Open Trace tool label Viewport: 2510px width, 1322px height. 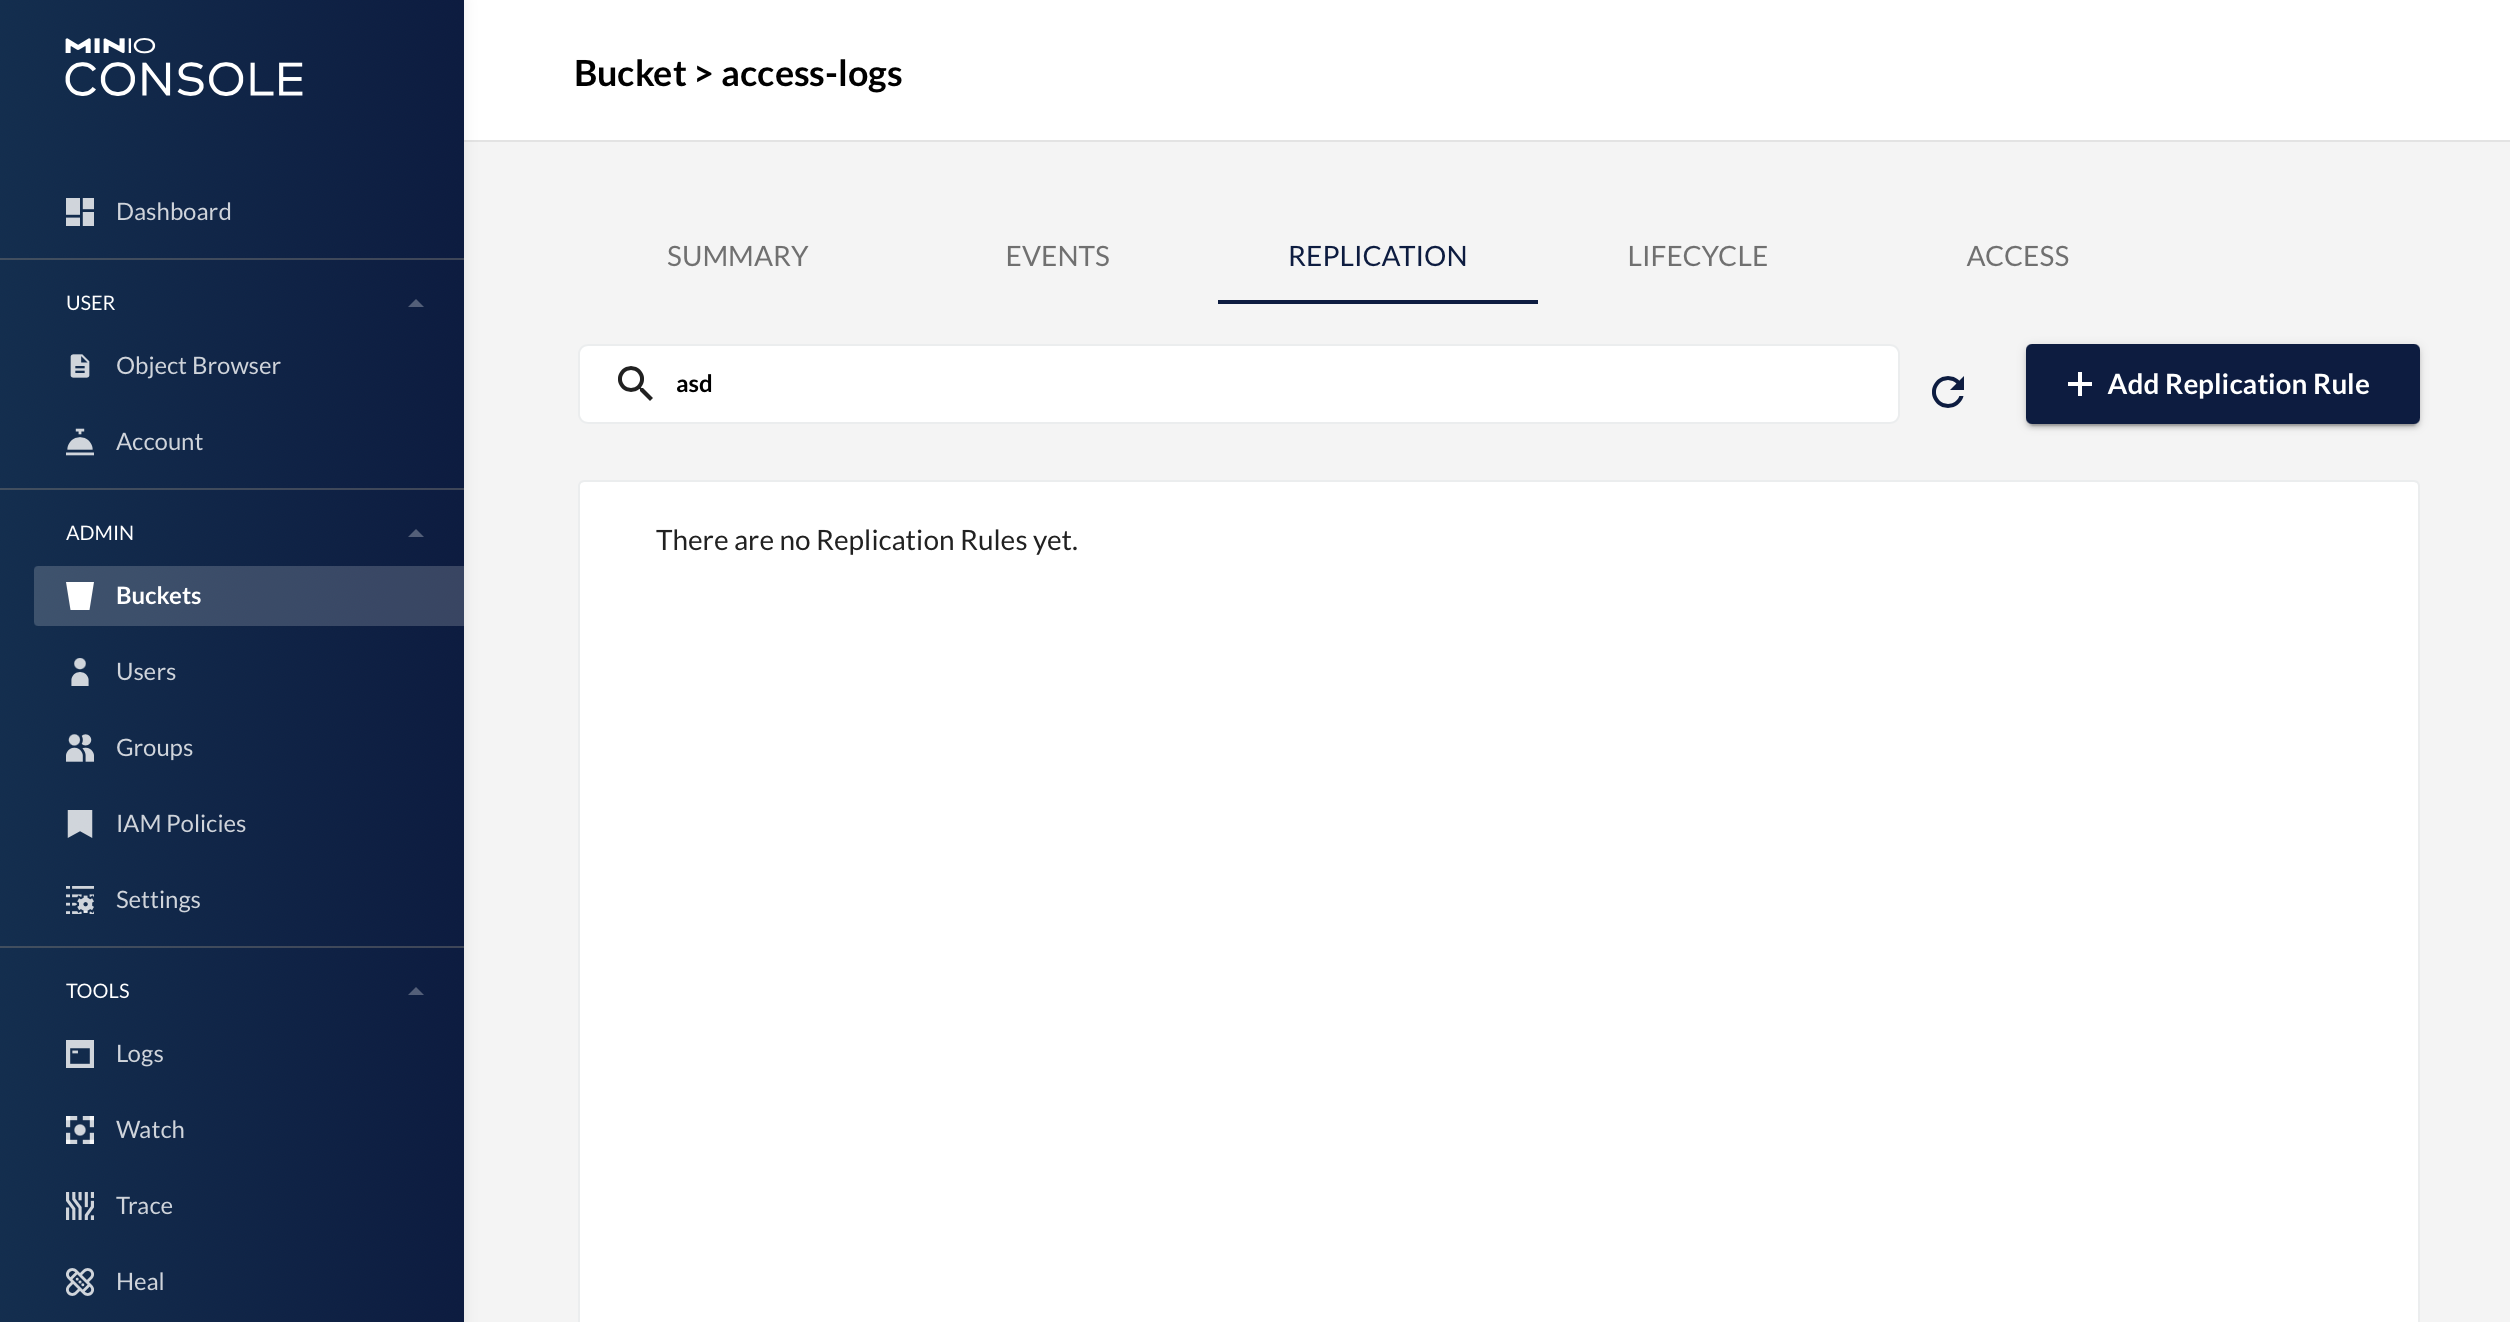coord(144,1206)
